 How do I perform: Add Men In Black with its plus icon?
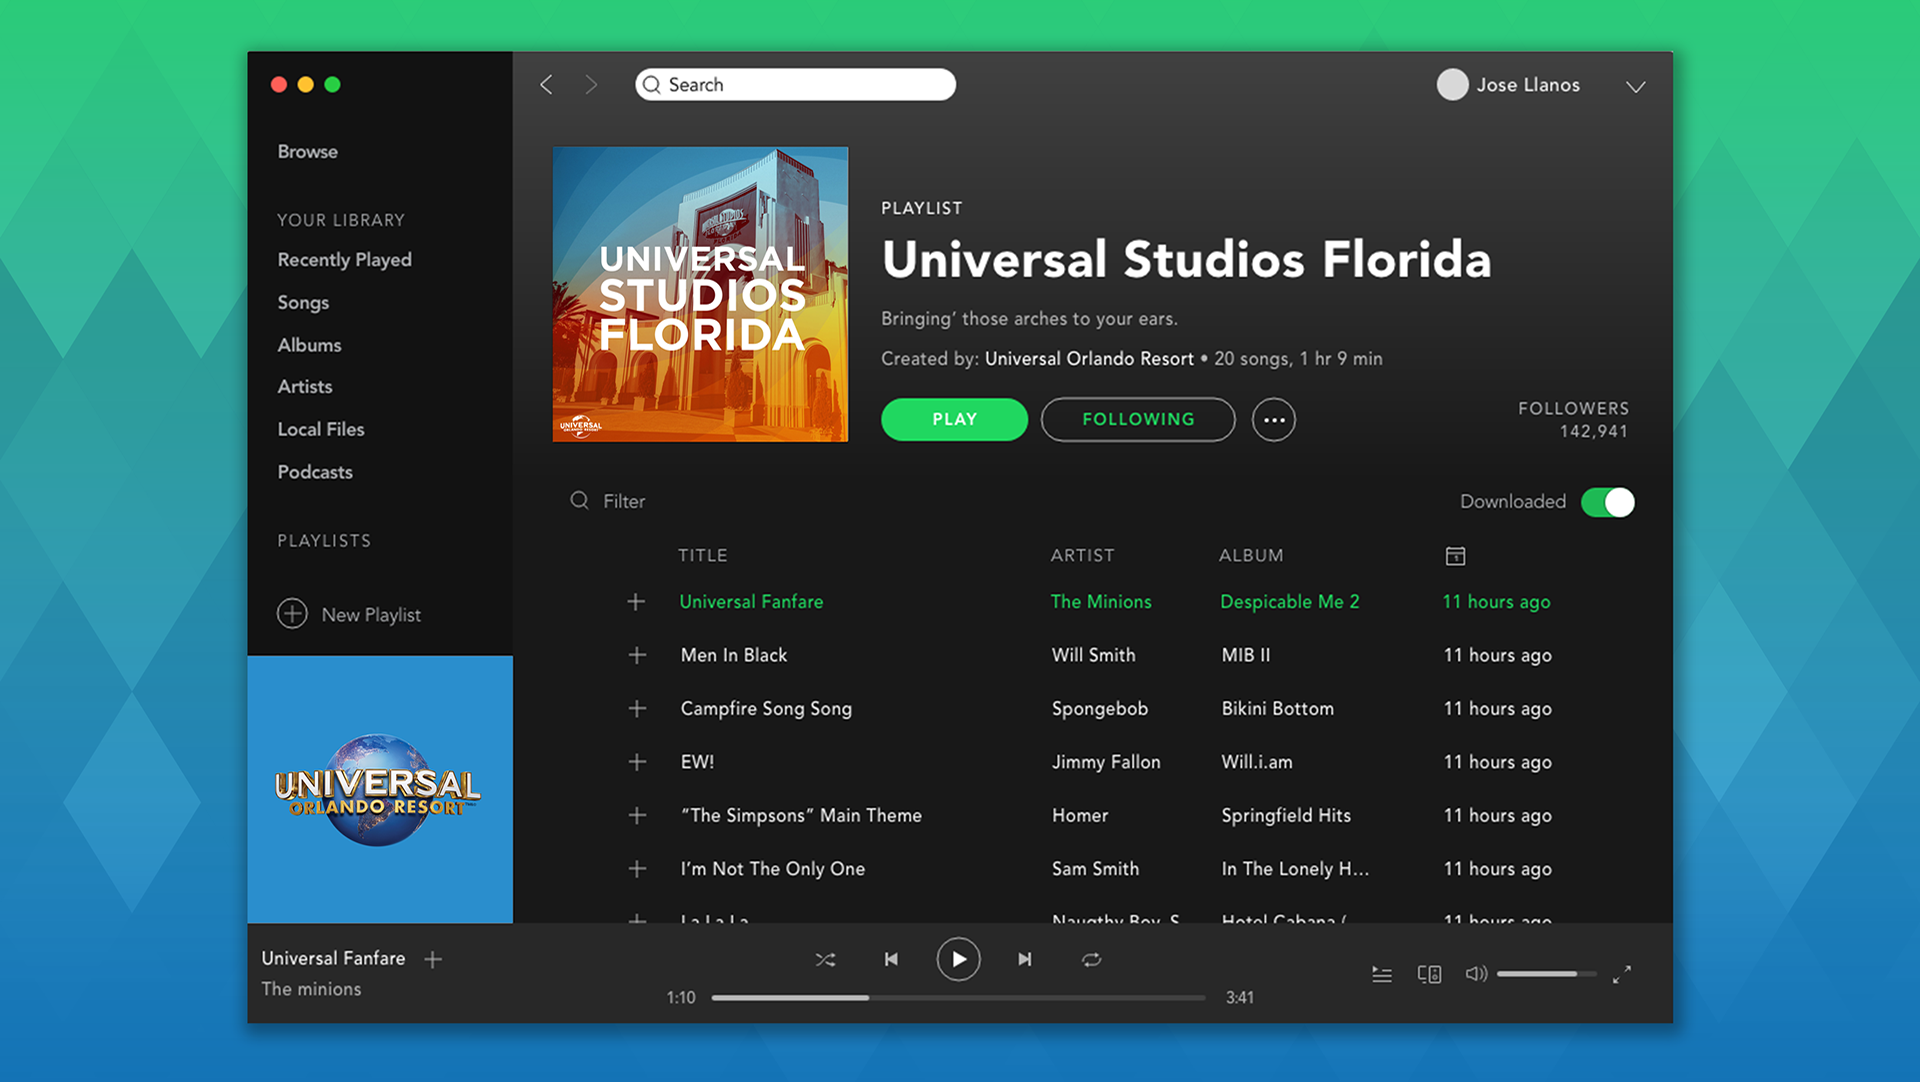(637, 655)
